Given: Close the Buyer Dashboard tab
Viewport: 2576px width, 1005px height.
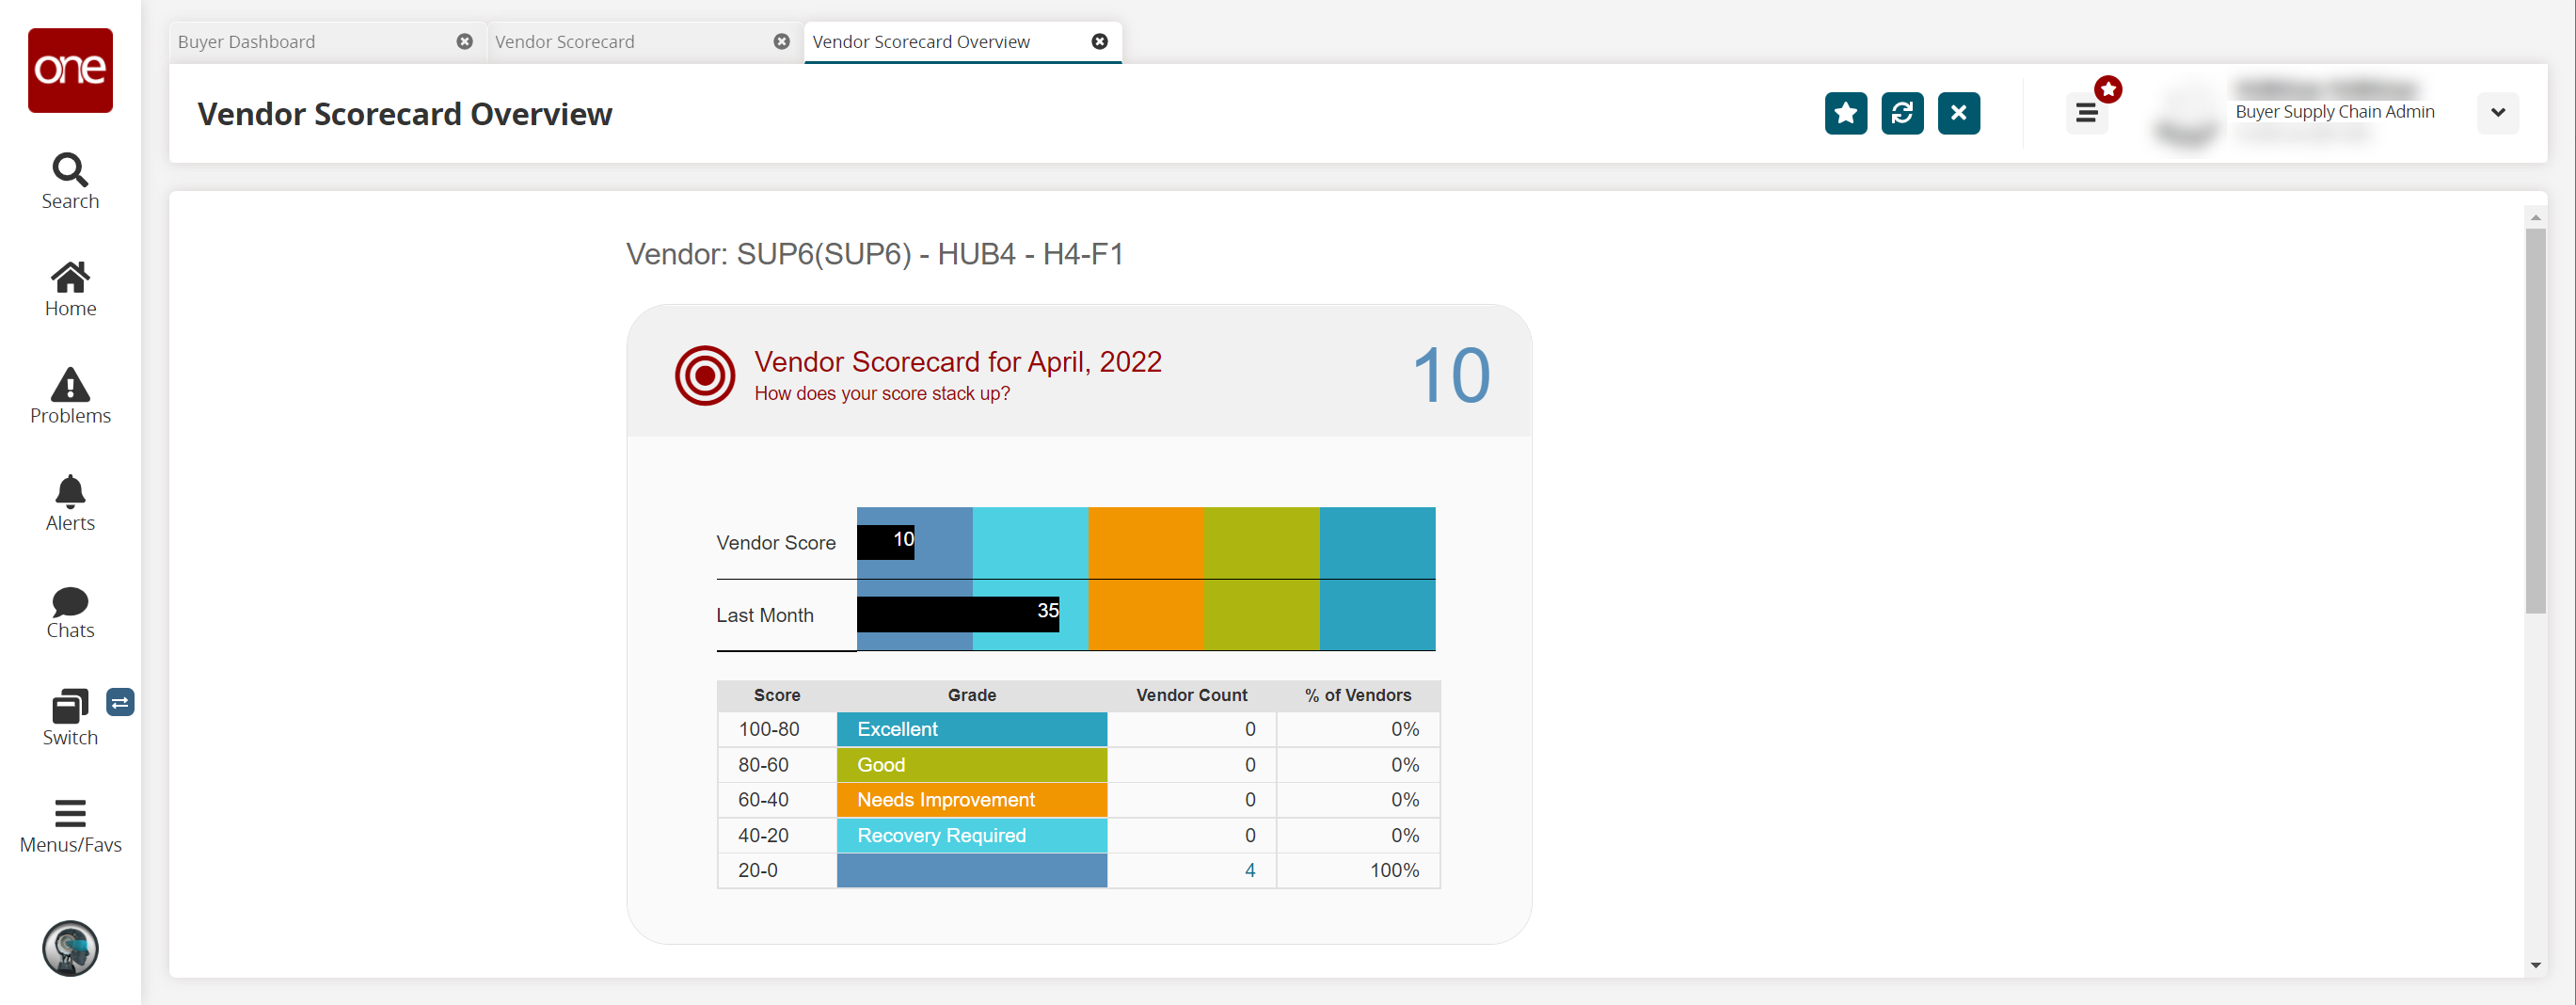Looking at the screenshot, I should (464, 42).
